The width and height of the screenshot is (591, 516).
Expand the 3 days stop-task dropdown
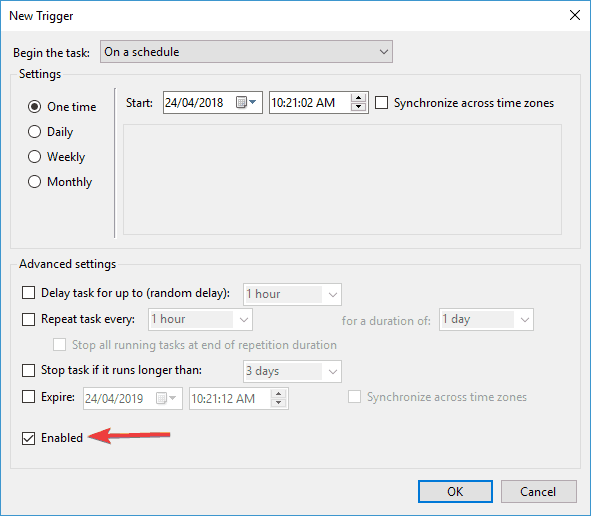pyautogui.click(x=292, y=371)
